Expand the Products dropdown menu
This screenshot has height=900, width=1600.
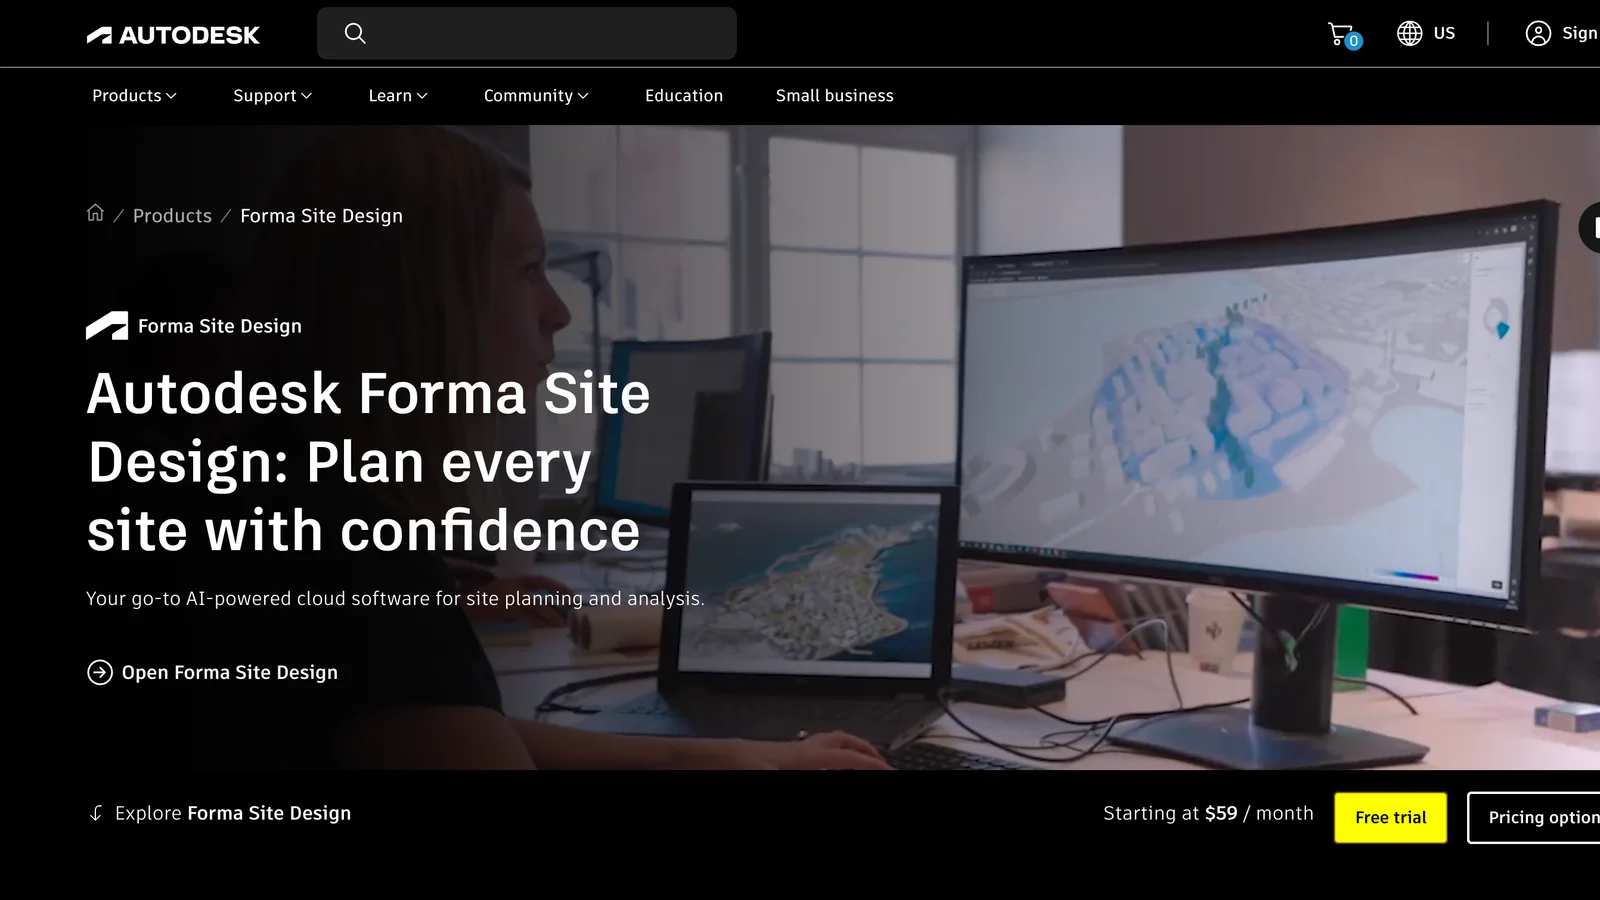[x=134, y=96]
